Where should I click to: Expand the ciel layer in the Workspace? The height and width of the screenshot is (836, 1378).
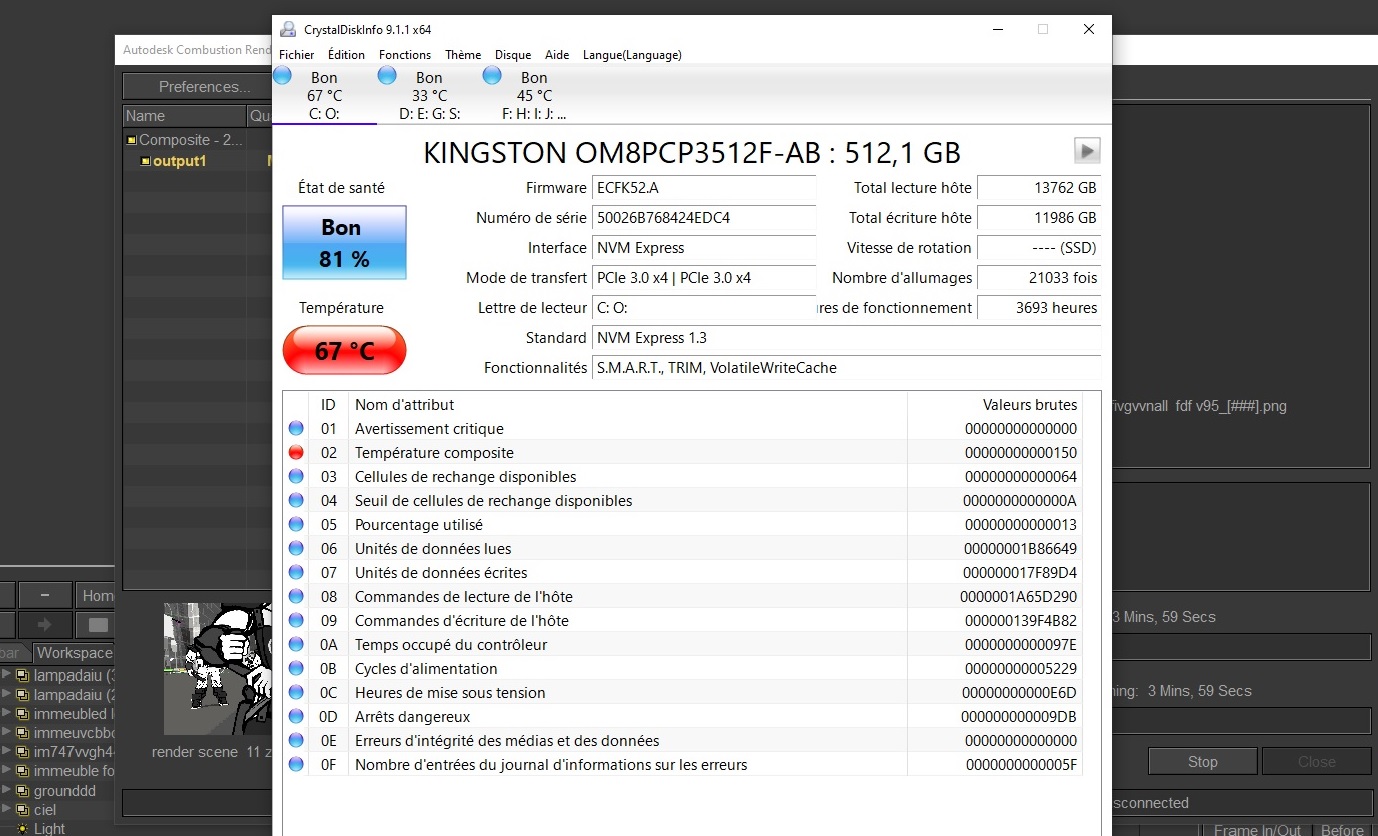[7, 809]
